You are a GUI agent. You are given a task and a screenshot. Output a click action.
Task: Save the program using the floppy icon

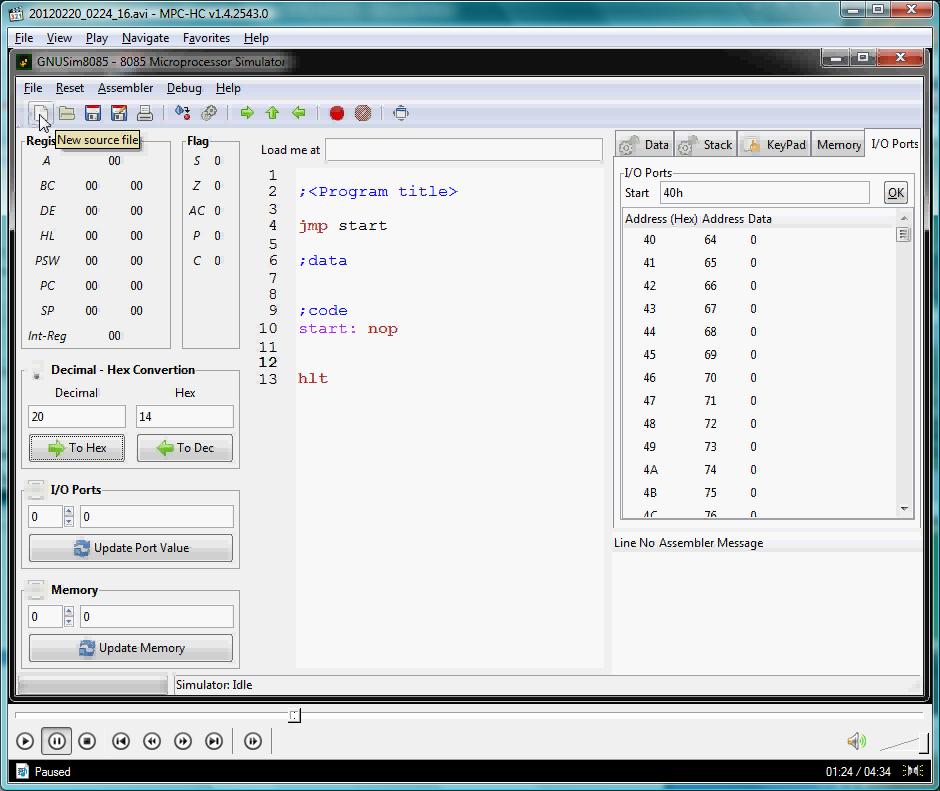point(93,113)
